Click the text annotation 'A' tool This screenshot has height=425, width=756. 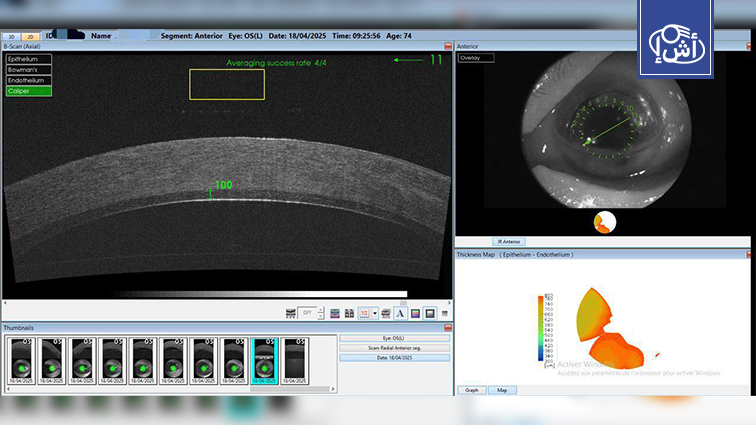tap(399, 313)
